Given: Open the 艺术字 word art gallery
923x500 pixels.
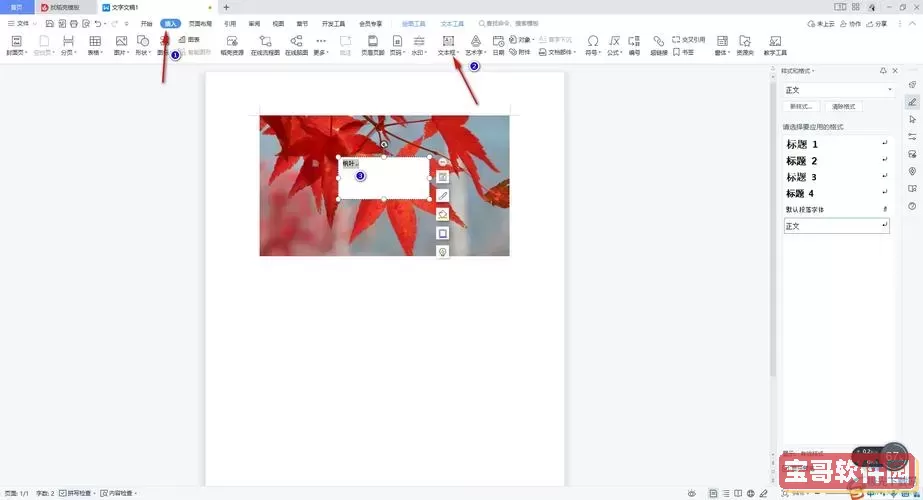Looking at the screenshot, I should coord(475,45).
